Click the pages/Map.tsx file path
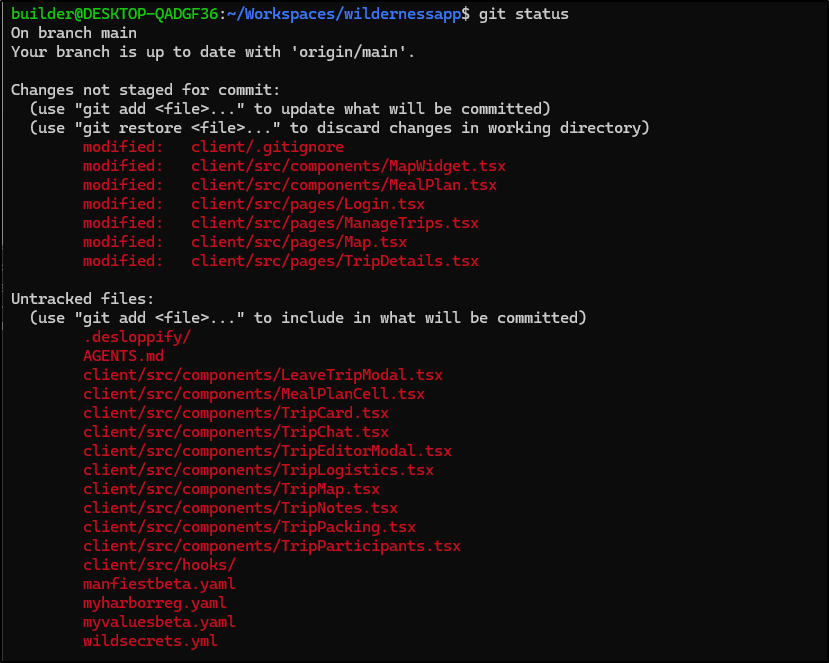The width and height of the screenshot is (829, 663). [x=299, y=242]
